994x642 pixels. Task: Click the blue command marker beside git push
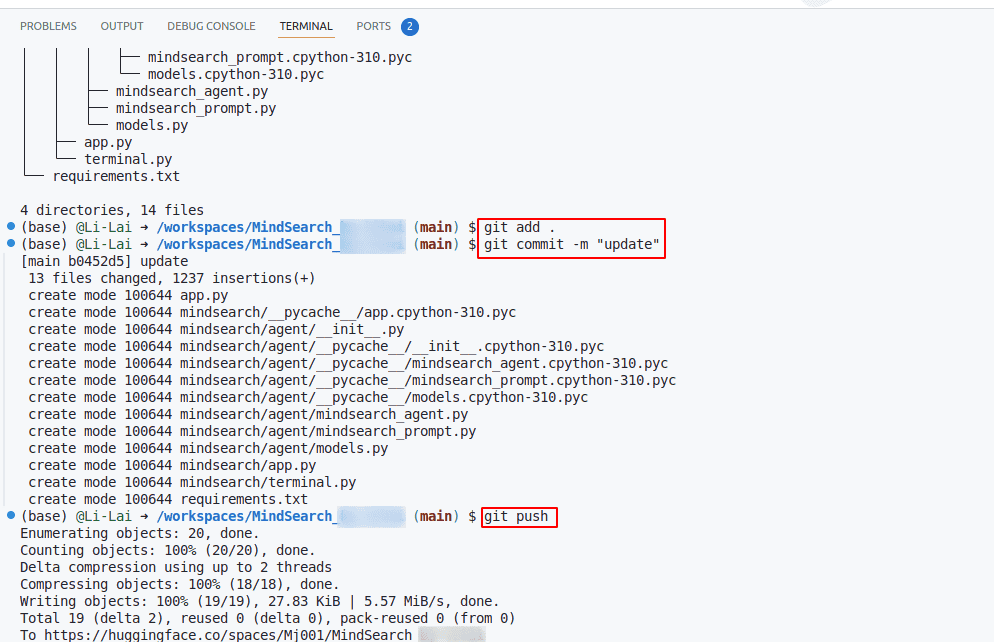click(11, 516)
